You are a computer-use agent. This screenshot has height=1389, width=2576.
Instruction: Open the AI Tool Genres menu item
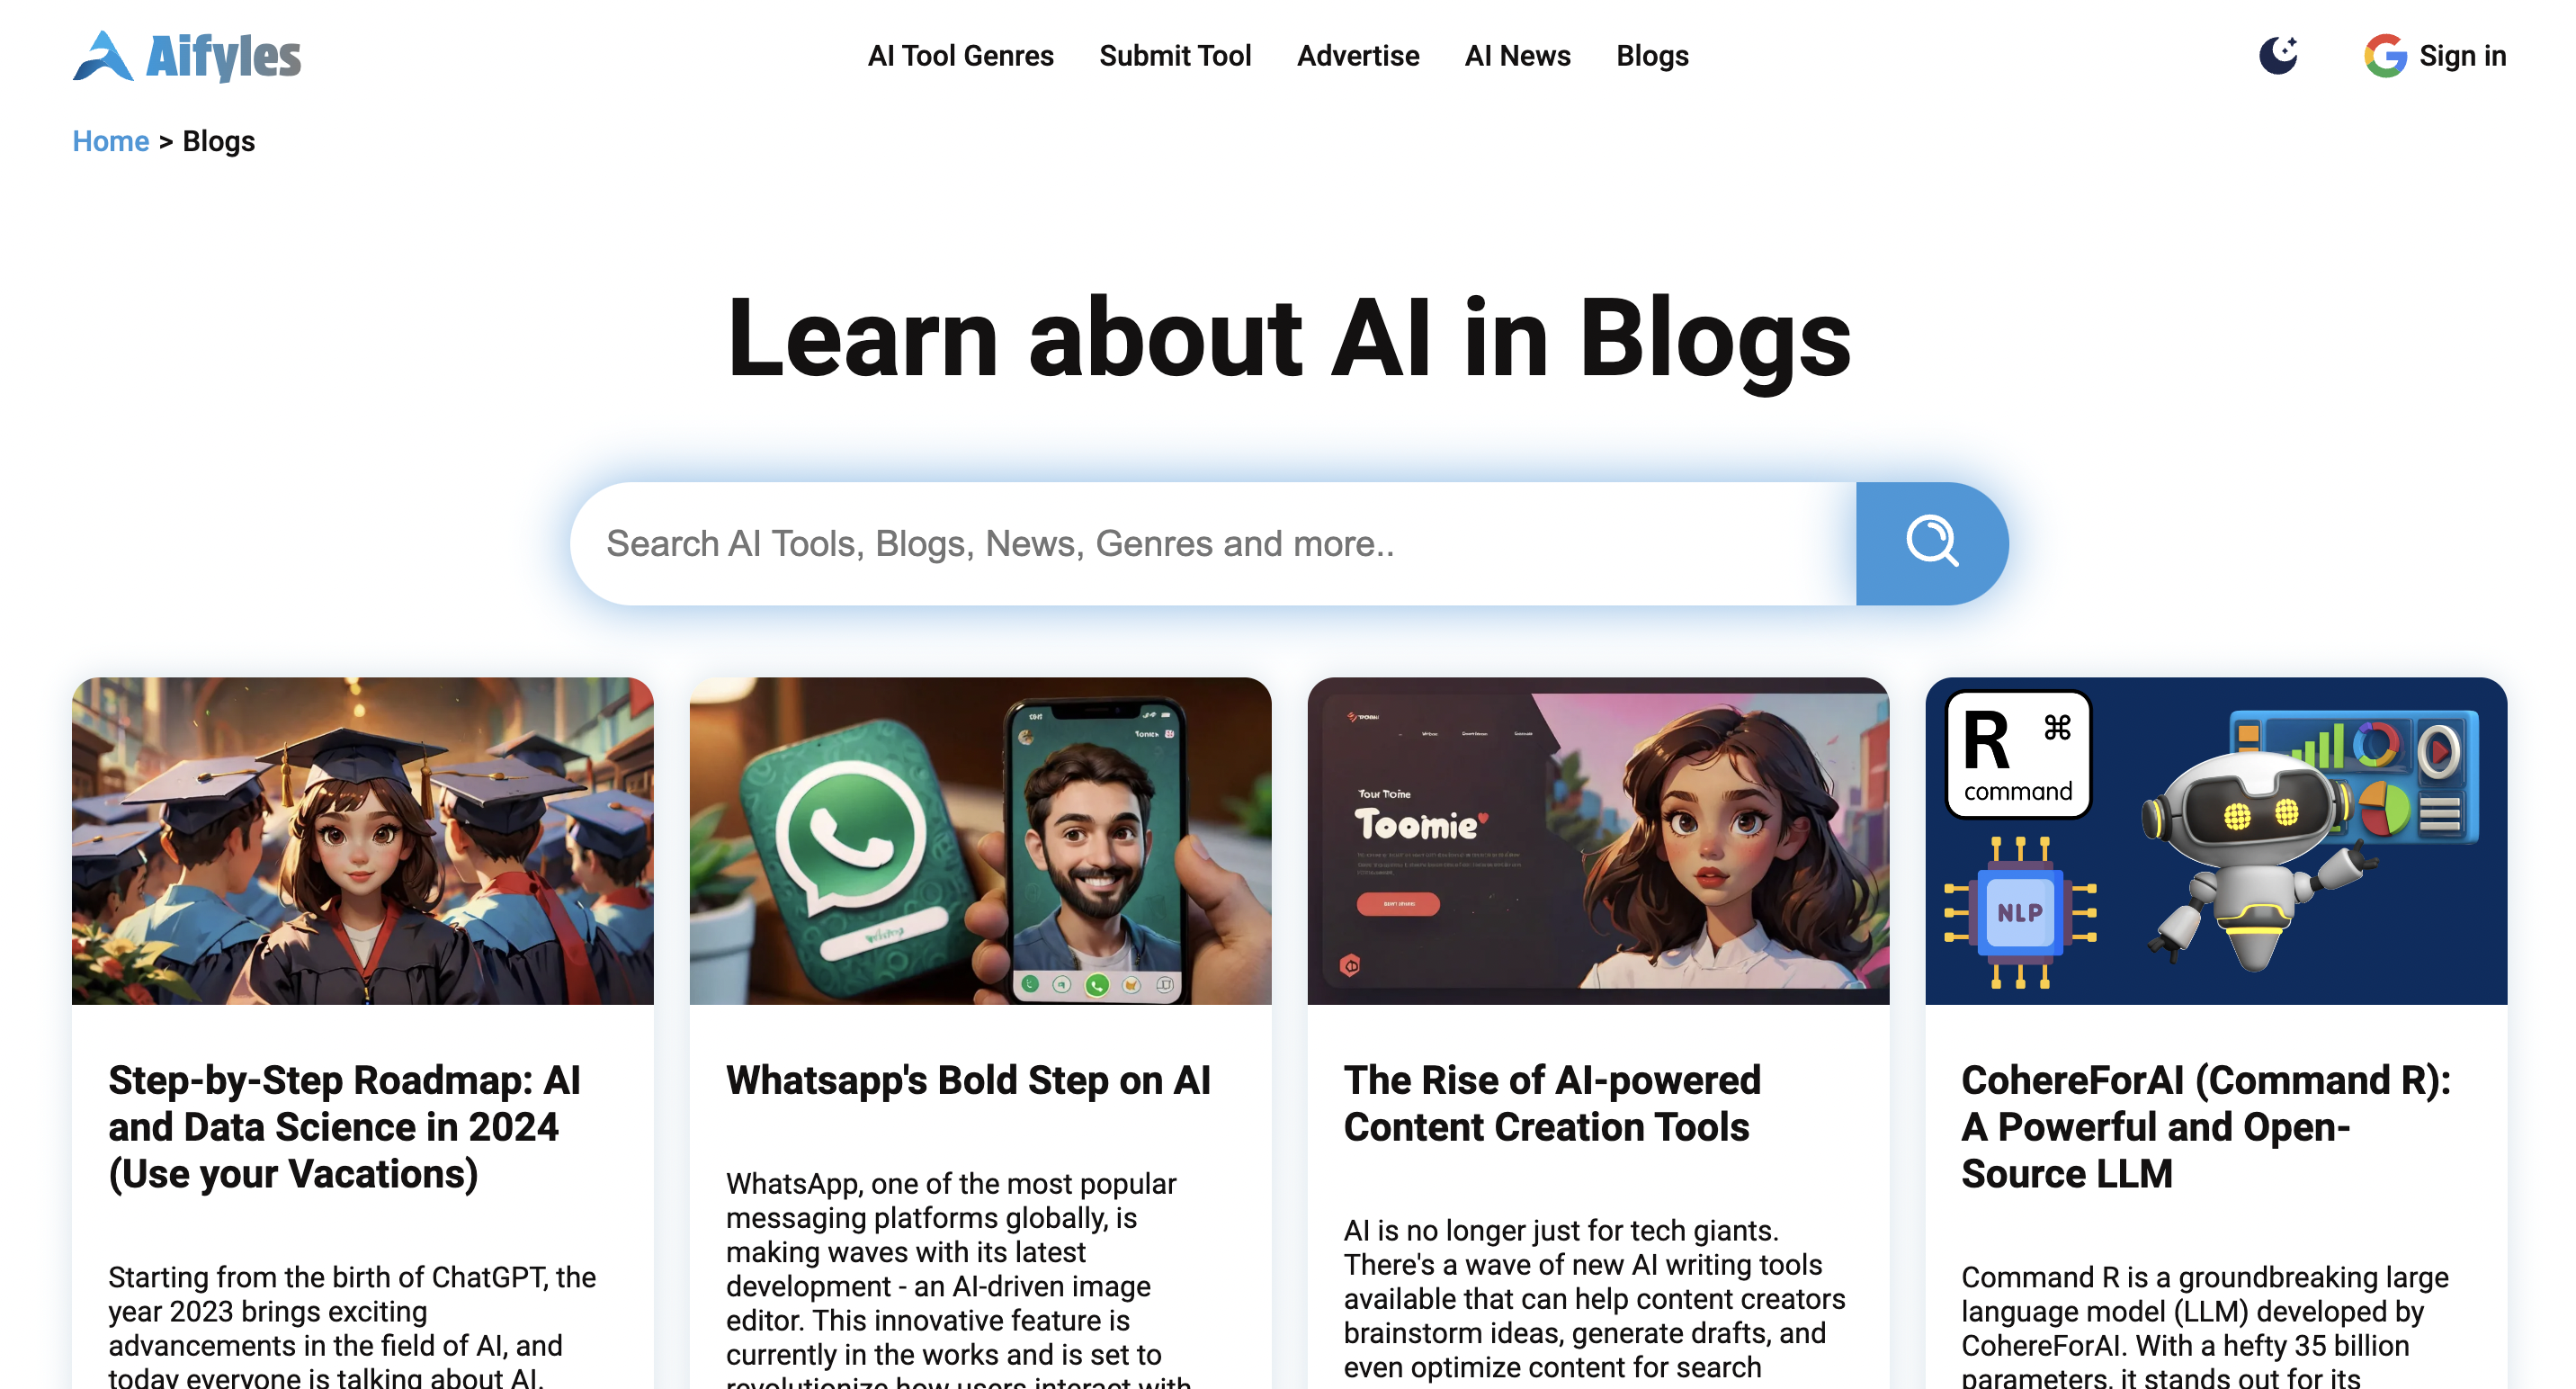(x=960, y=56)
